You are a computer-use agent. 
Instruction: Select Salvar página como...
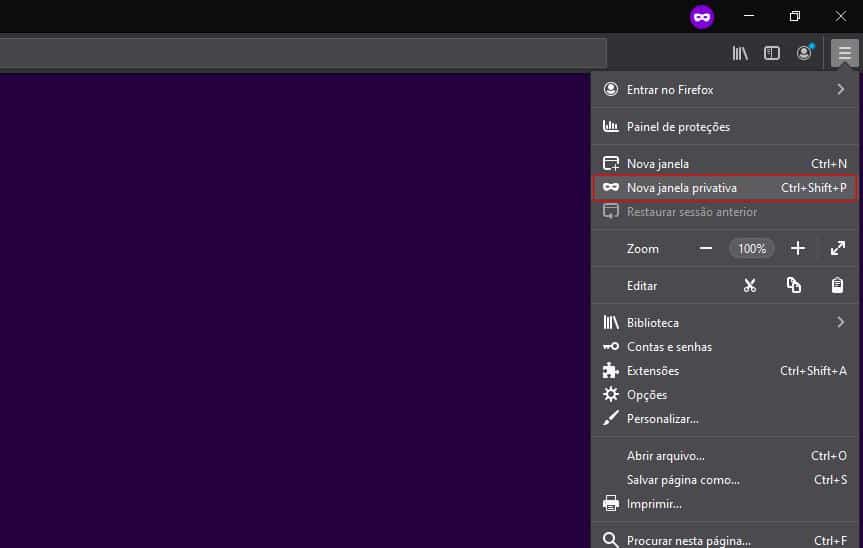pos(725,480)
